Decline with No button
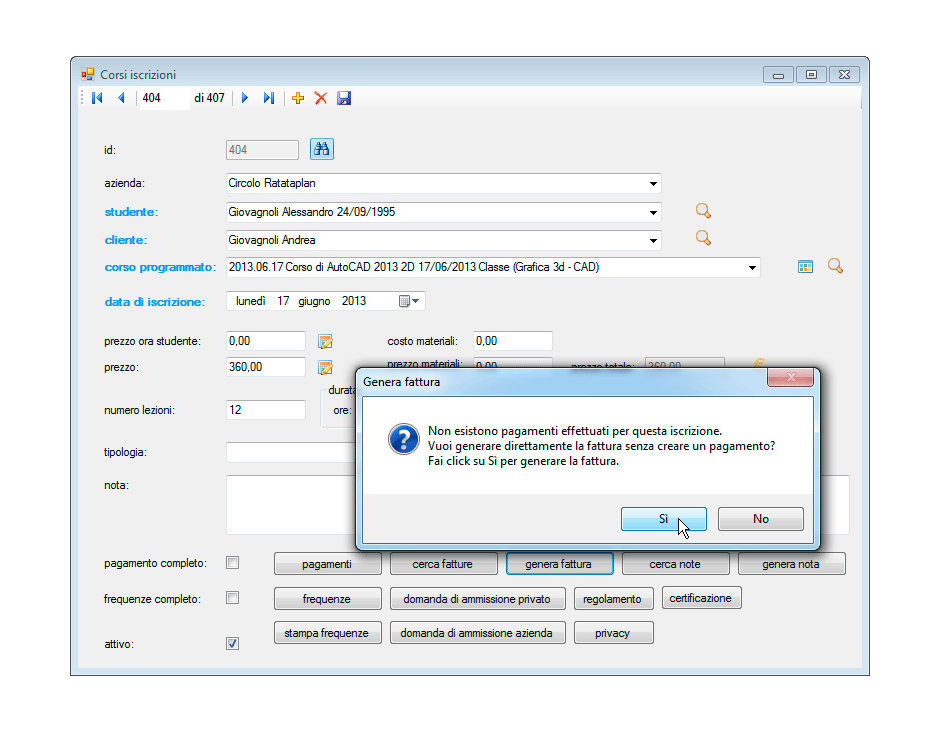Viewport: 940px width, 732px height. point(761,519)
